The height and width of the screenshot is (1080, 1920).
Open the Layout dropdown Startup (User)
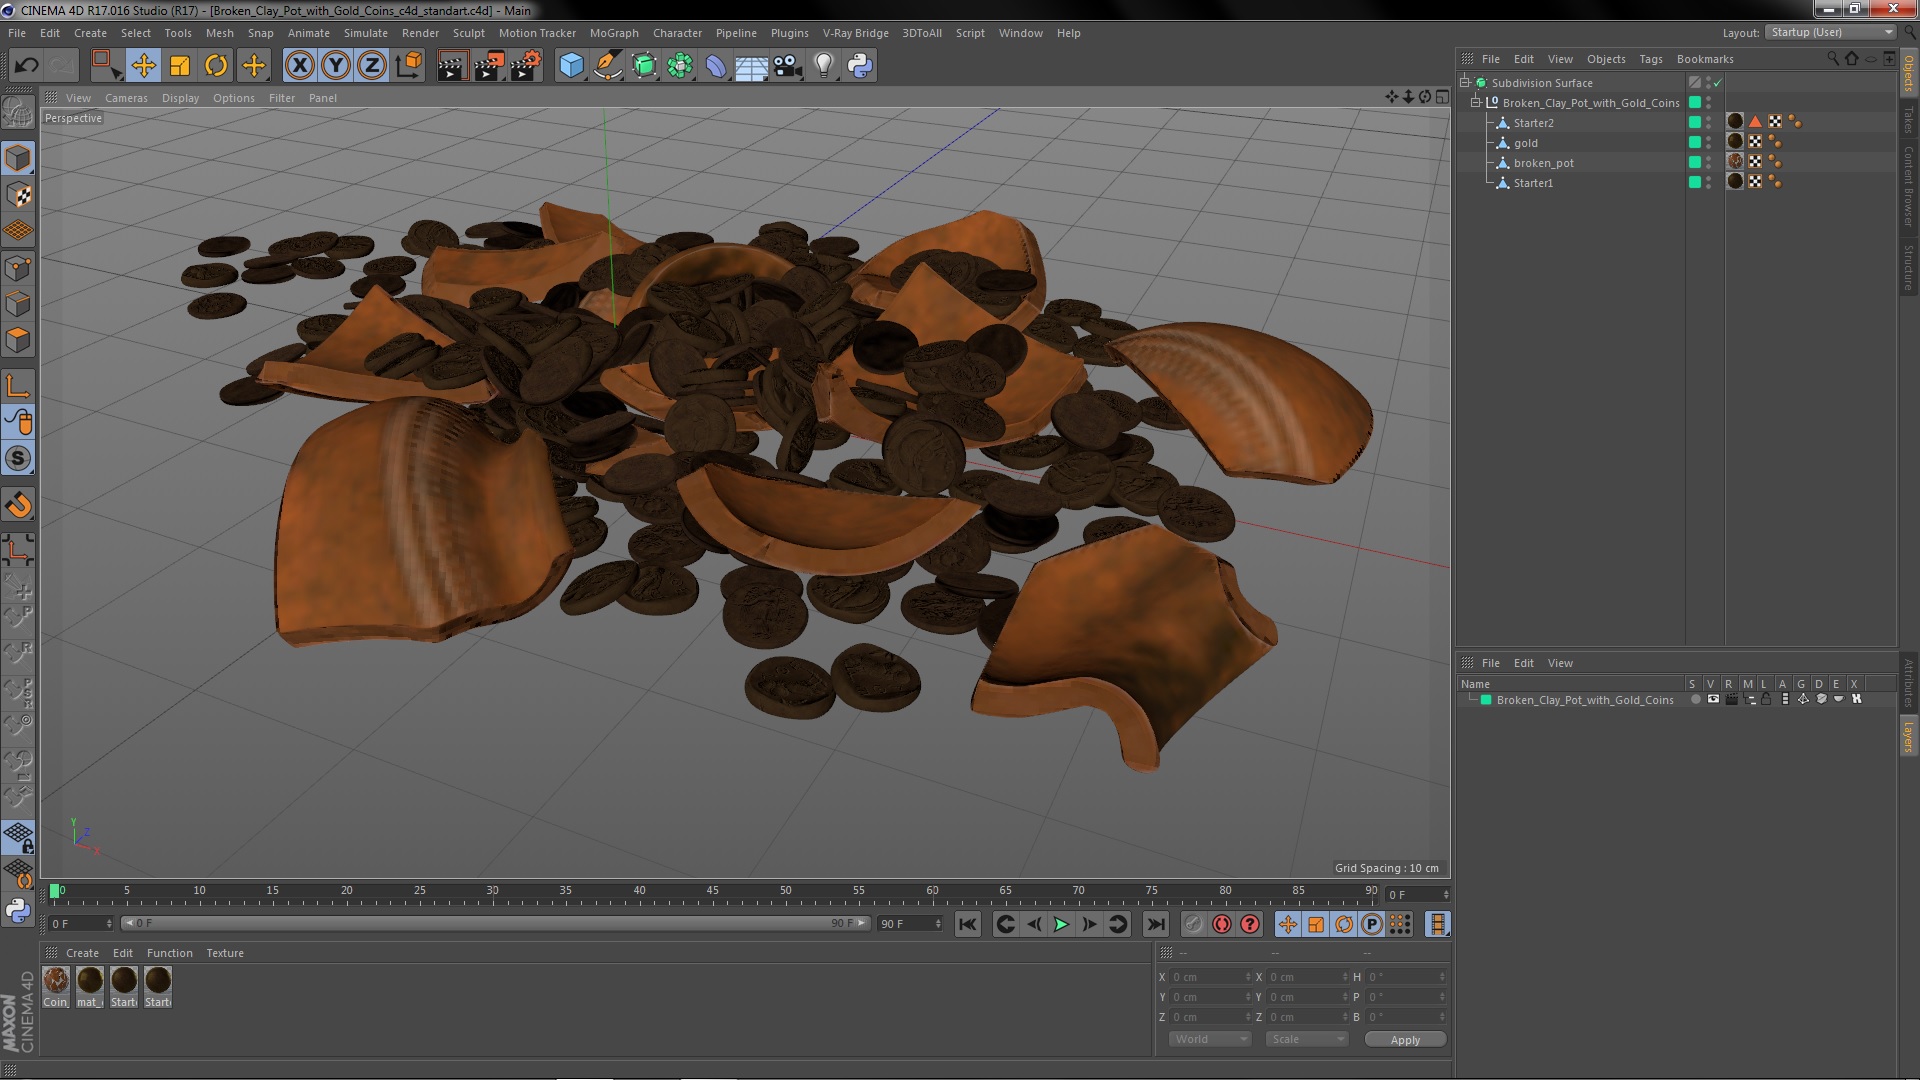pyautogui.click(x=1830, y=32)
